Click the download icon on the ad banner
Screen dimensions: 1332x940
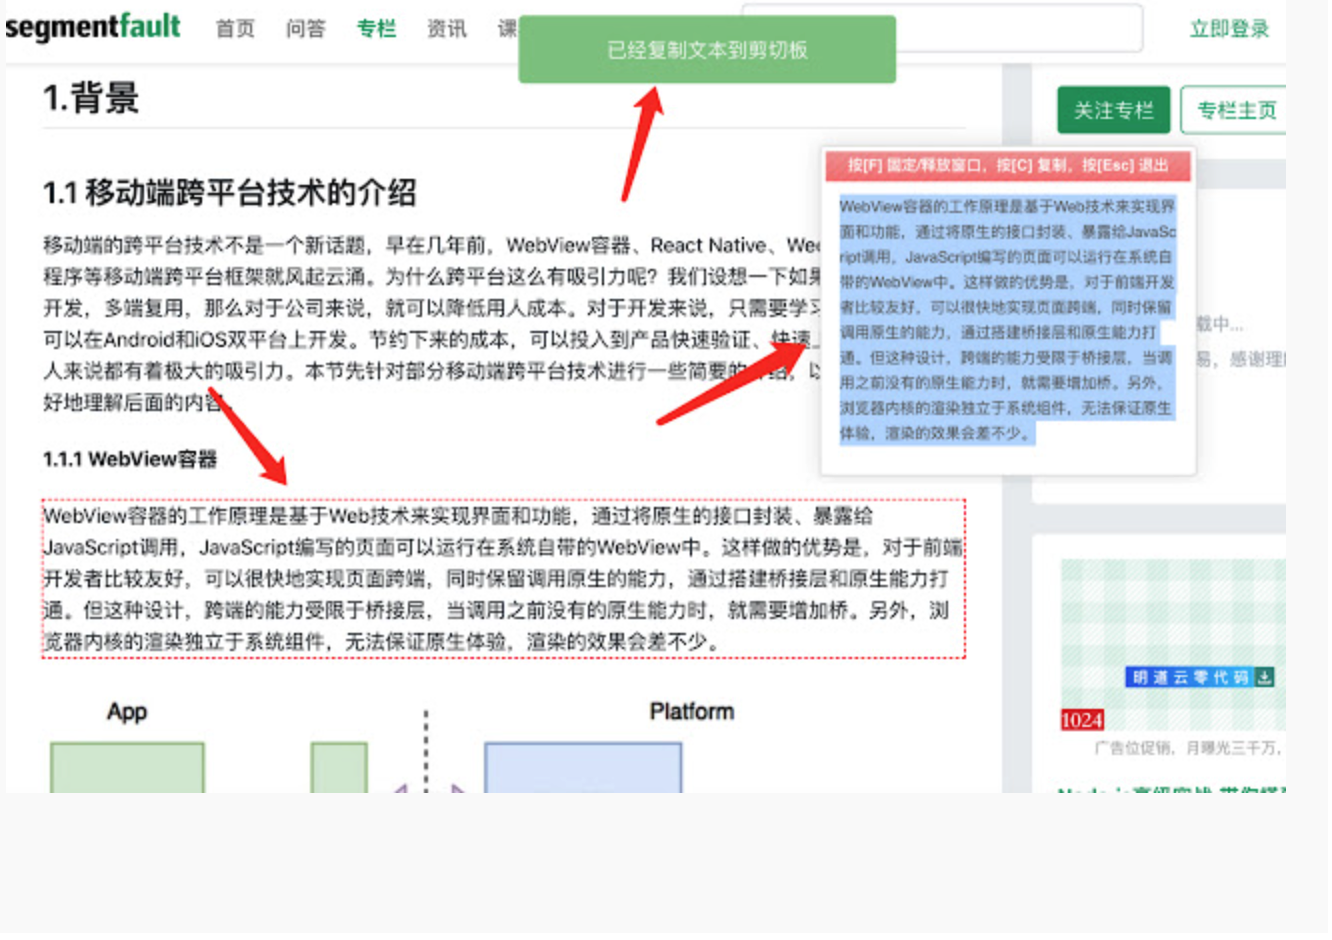coord(1265,678)
